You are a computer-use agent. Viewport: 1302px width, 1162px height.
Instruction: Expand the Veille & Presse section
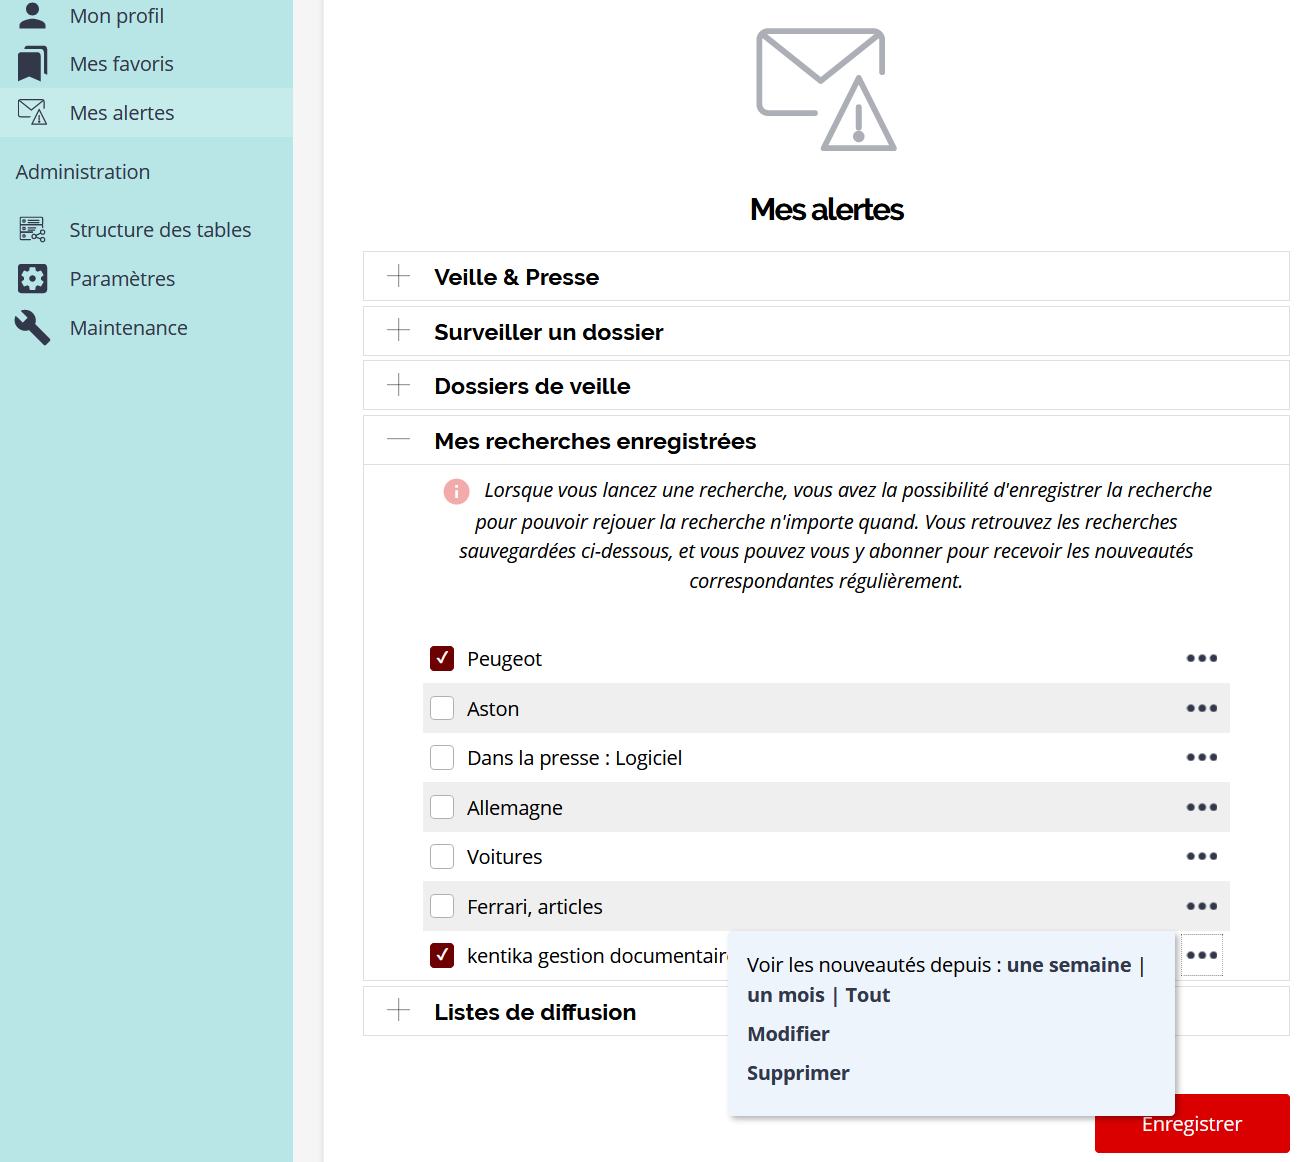[826, 276]
